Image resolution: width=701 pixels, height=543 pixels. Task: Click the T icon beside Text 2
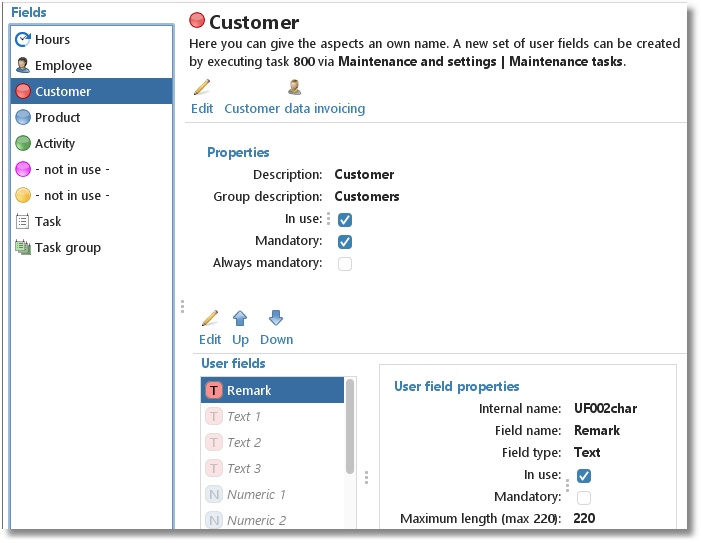214,442
